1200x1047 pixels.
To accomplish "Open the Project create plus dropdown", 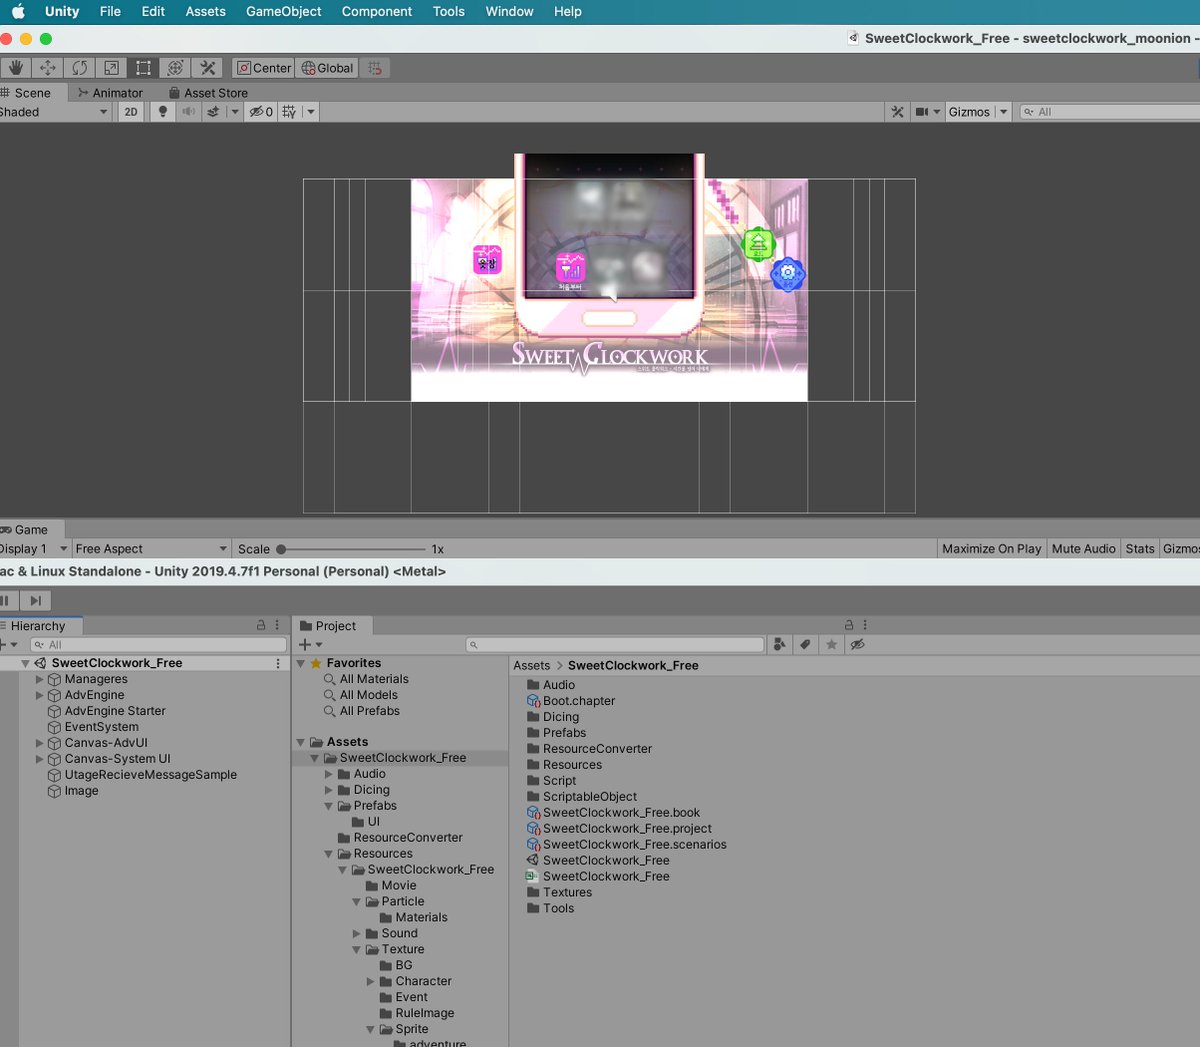I will click(x=311, y=645).
